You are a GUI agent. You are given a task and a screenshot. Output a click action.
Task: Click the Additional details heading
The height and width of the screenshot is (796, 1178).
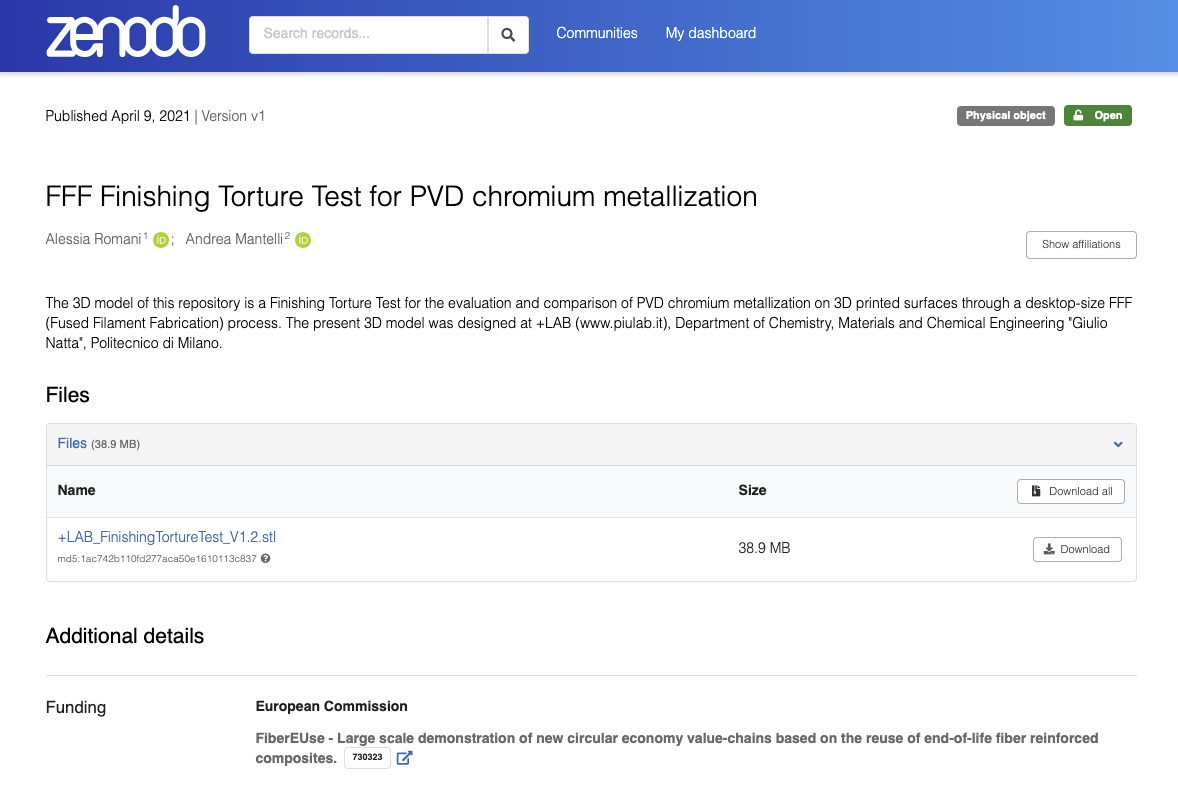pos(125,636)
